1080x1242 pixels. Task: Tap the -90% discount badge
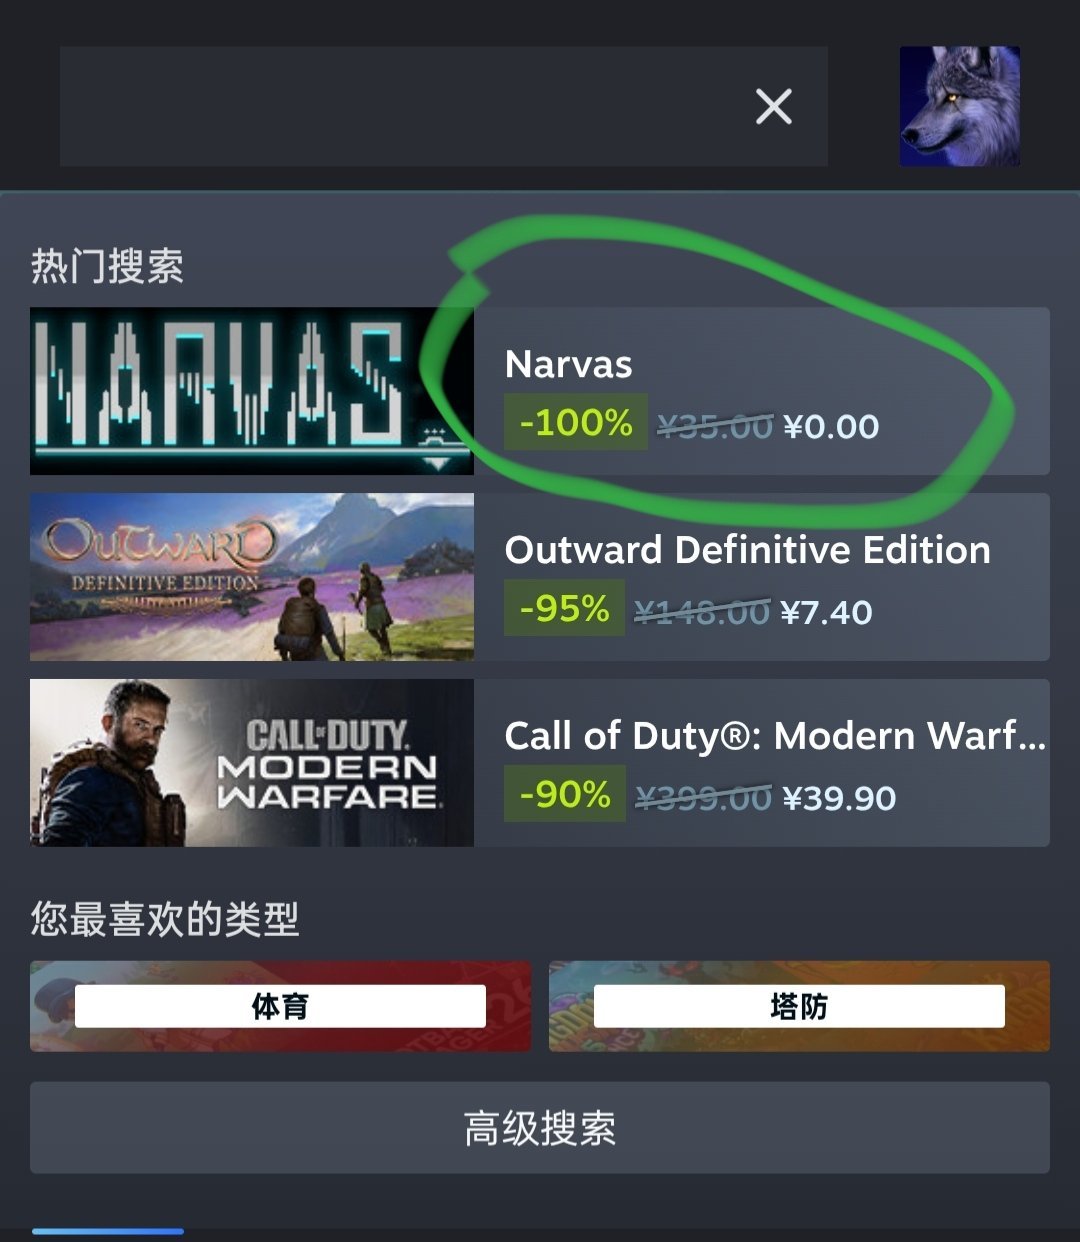565,794
